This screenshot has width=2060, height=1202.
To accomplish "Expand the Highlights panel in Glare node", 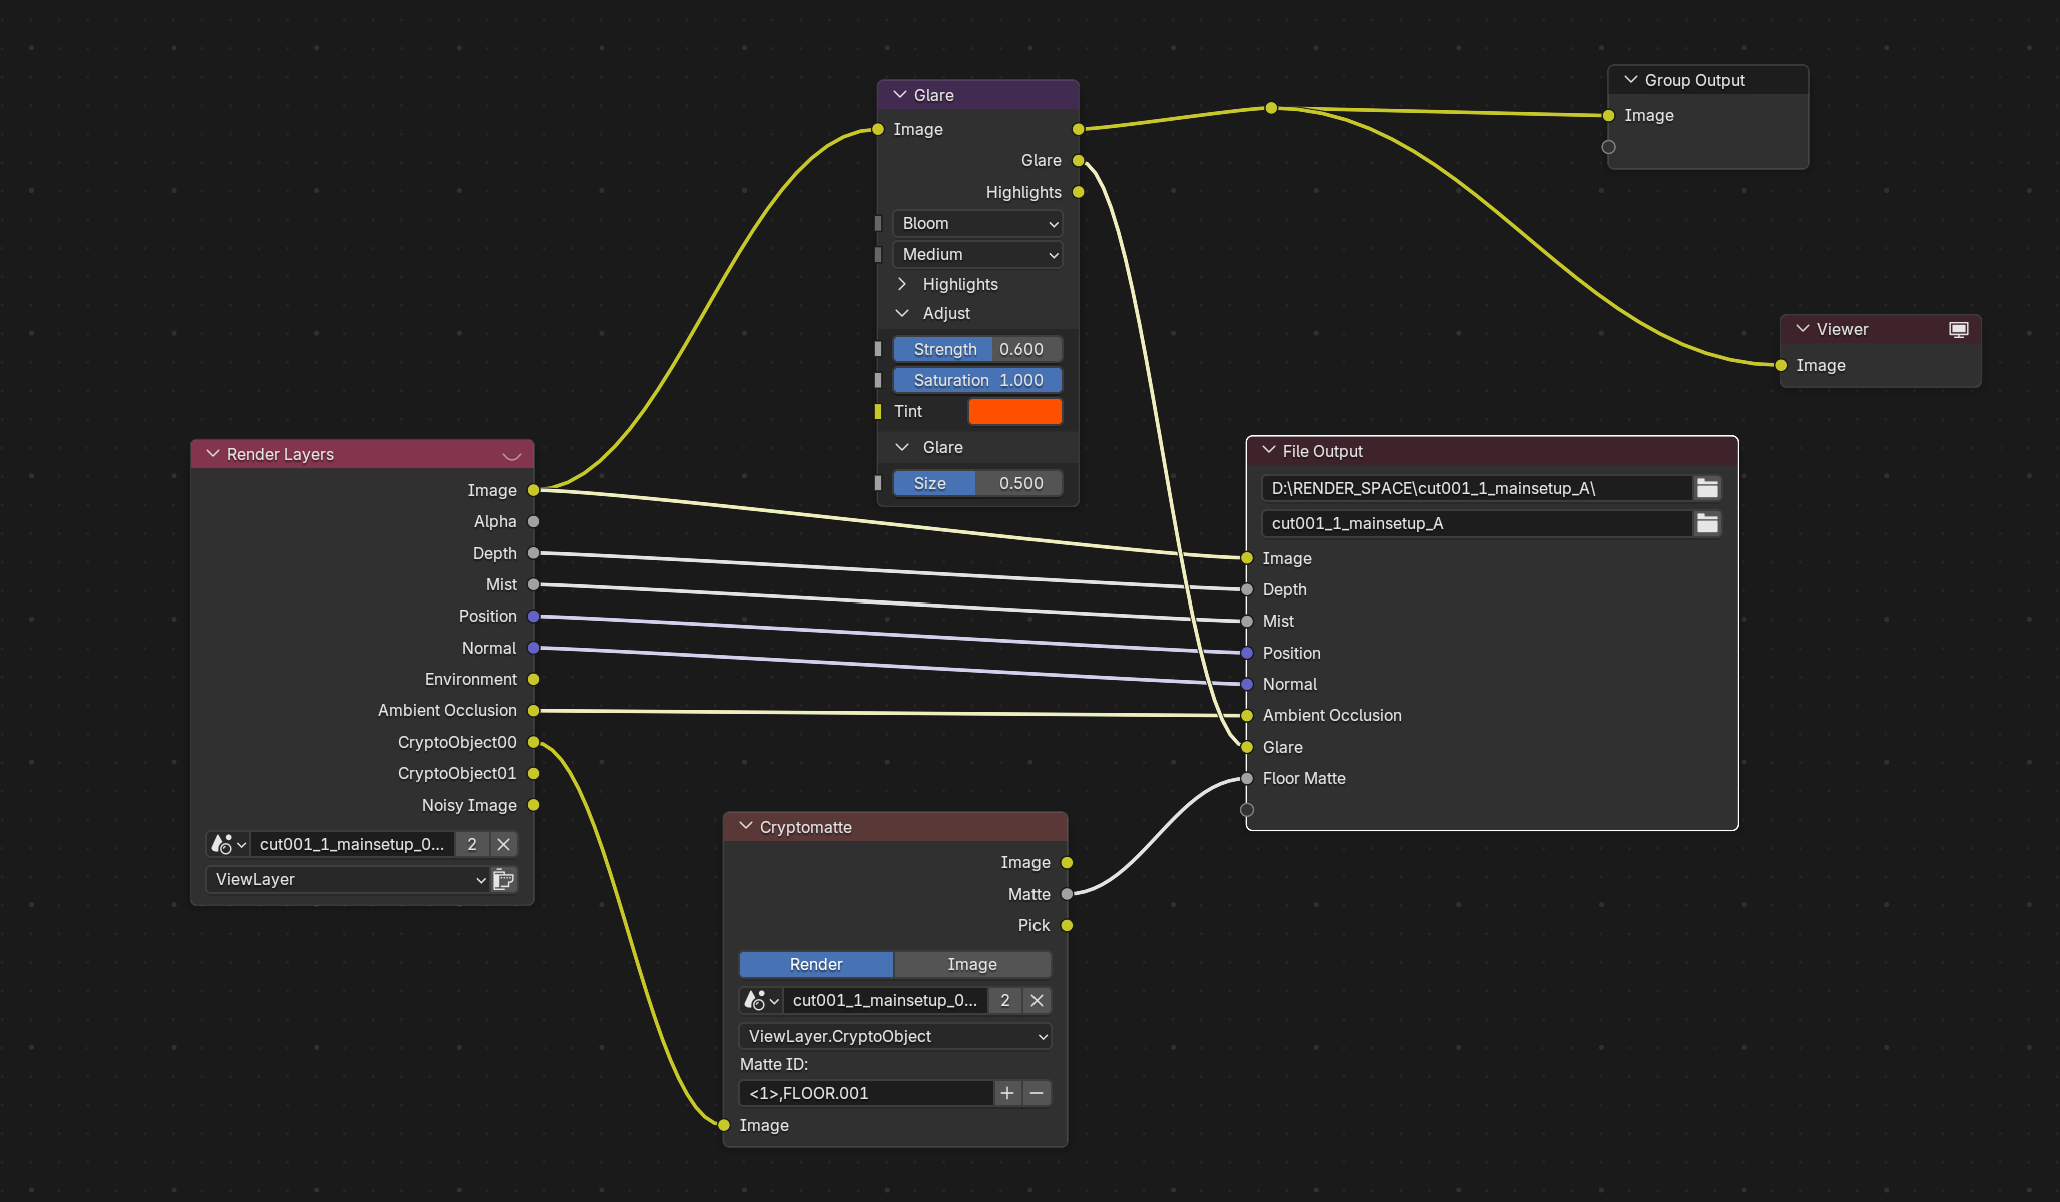I will click(x=902, y=284).
